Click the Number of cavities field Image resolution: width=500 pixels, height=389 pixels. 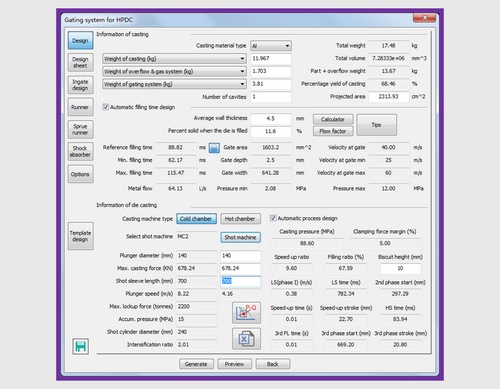point(271,97)
